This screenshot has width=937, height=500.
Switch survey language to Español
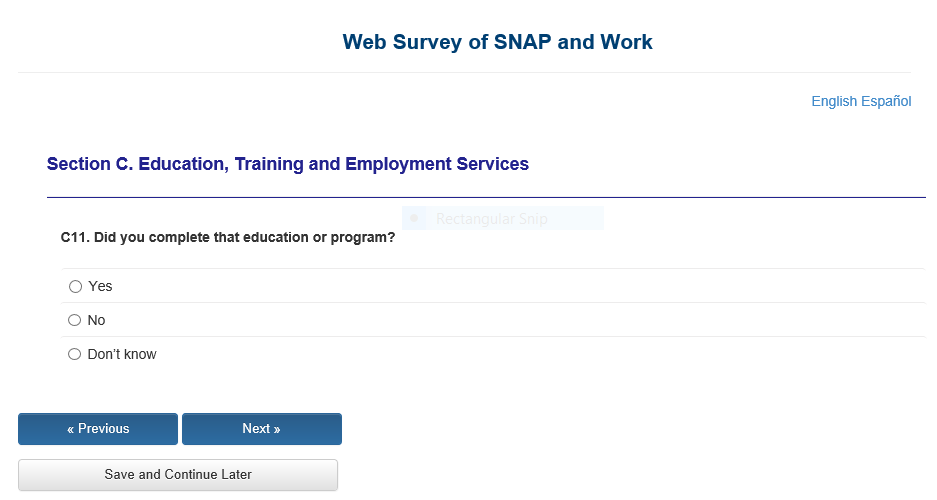pyautogui.click(x=885, y=101)
